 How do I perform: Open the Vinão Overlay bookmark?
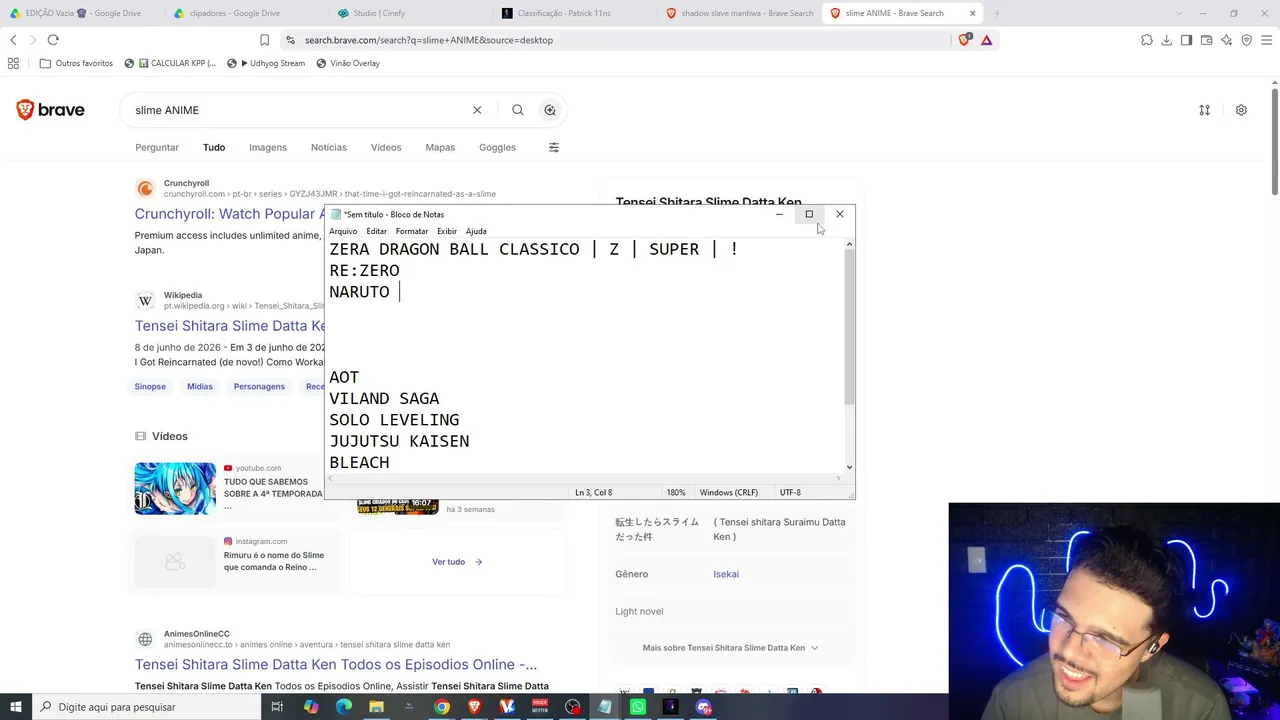tap(347, 63)
